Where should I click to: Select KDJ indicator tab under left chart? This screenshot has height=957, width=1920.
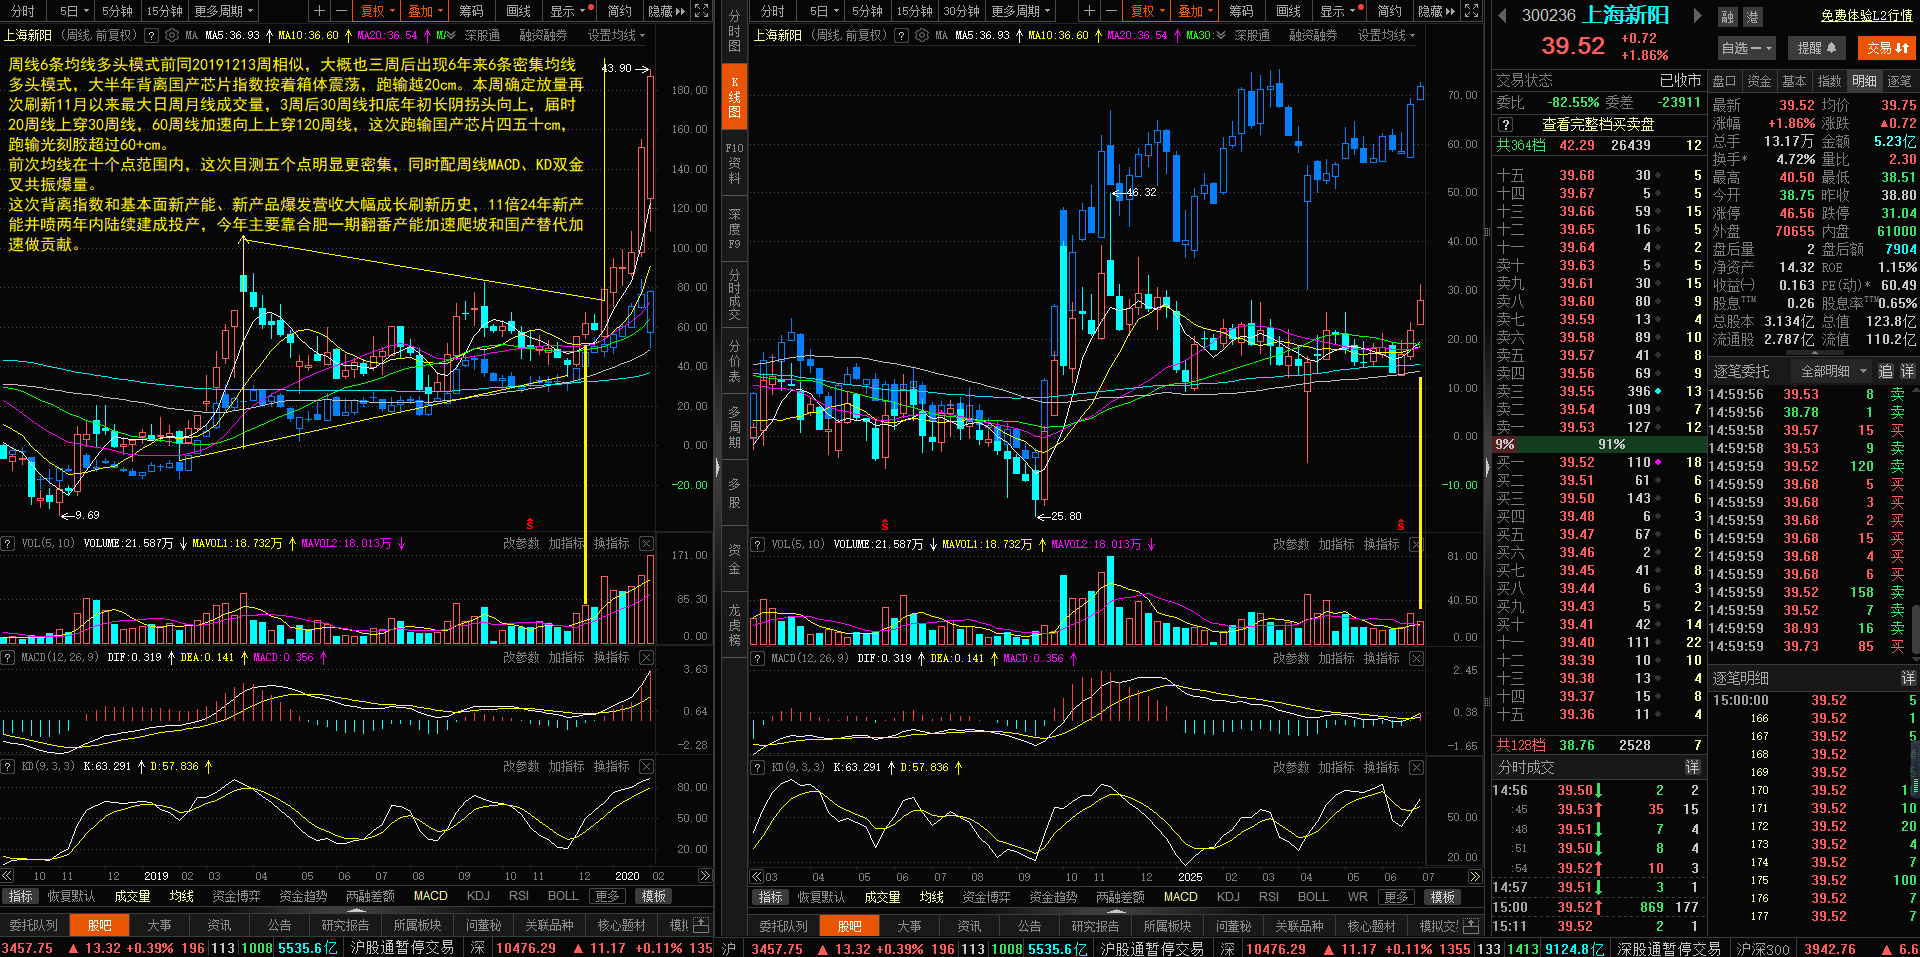[478, 896]
